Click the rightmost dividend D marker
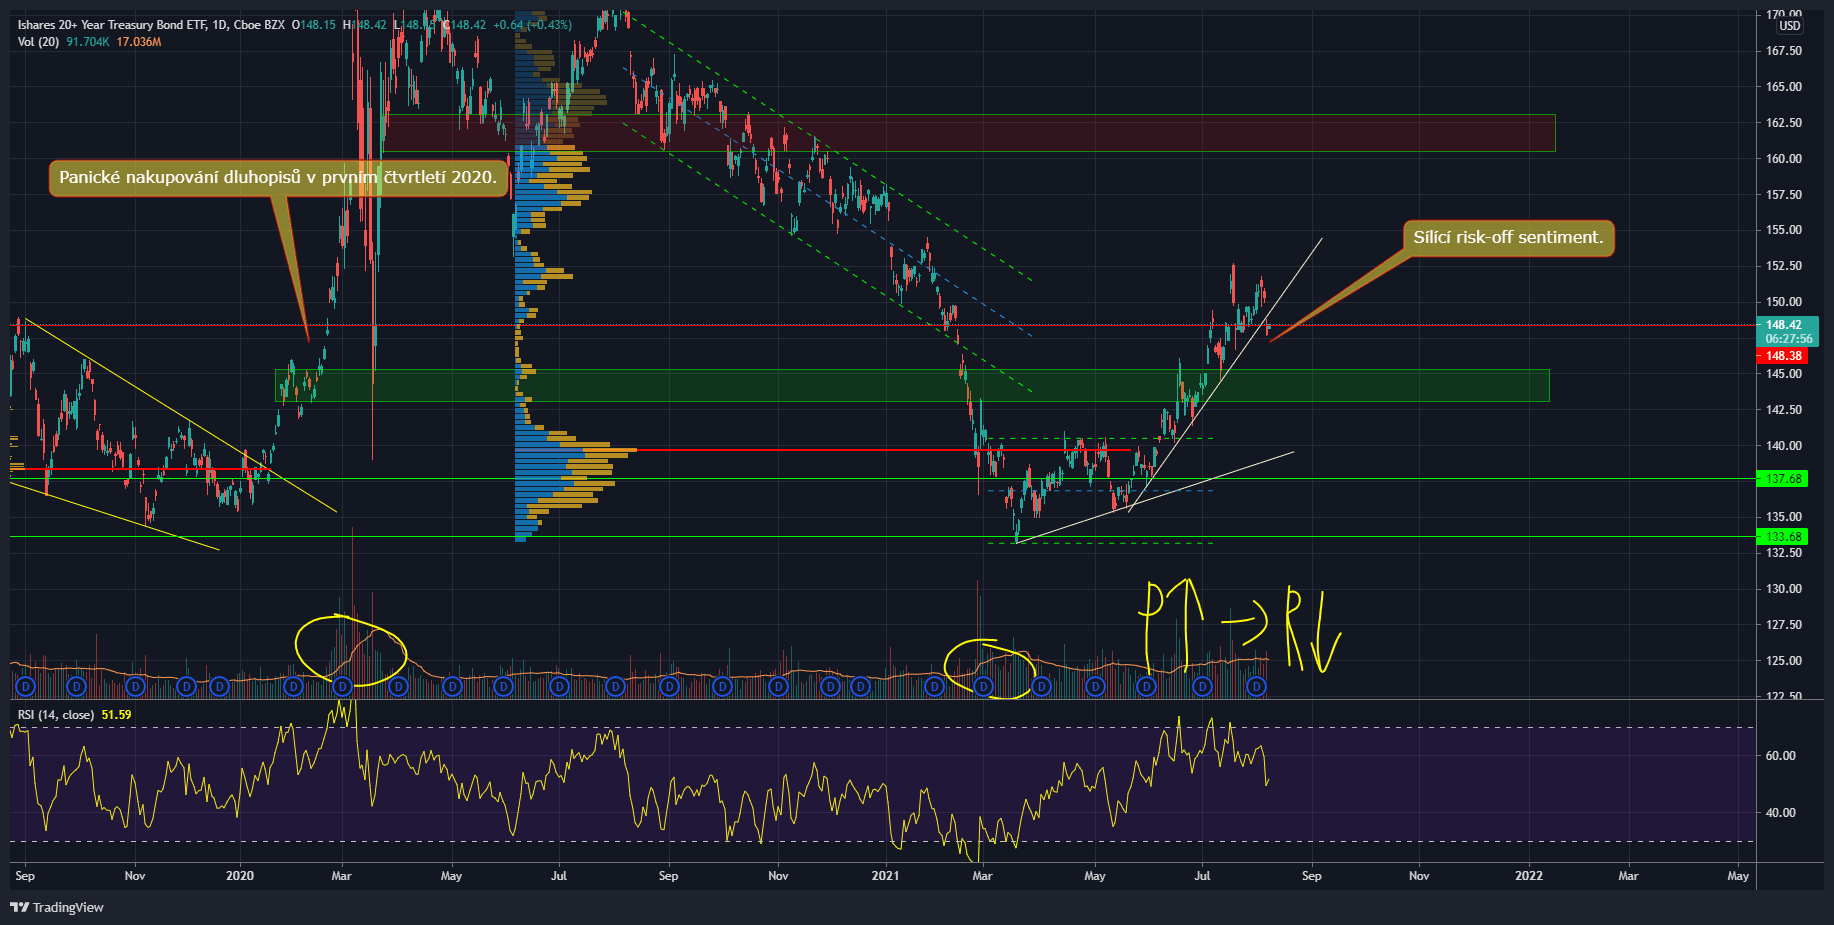This screenshot has width=1834, height=925. point(1256,686)
